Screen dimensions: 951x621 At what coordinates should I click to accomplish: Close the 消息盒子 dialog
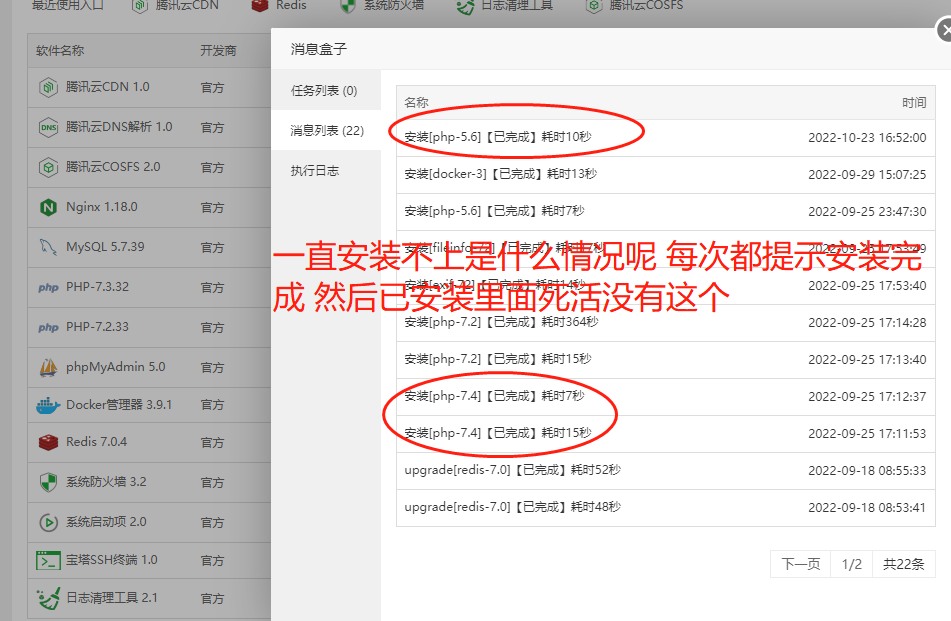click(945, 29)
